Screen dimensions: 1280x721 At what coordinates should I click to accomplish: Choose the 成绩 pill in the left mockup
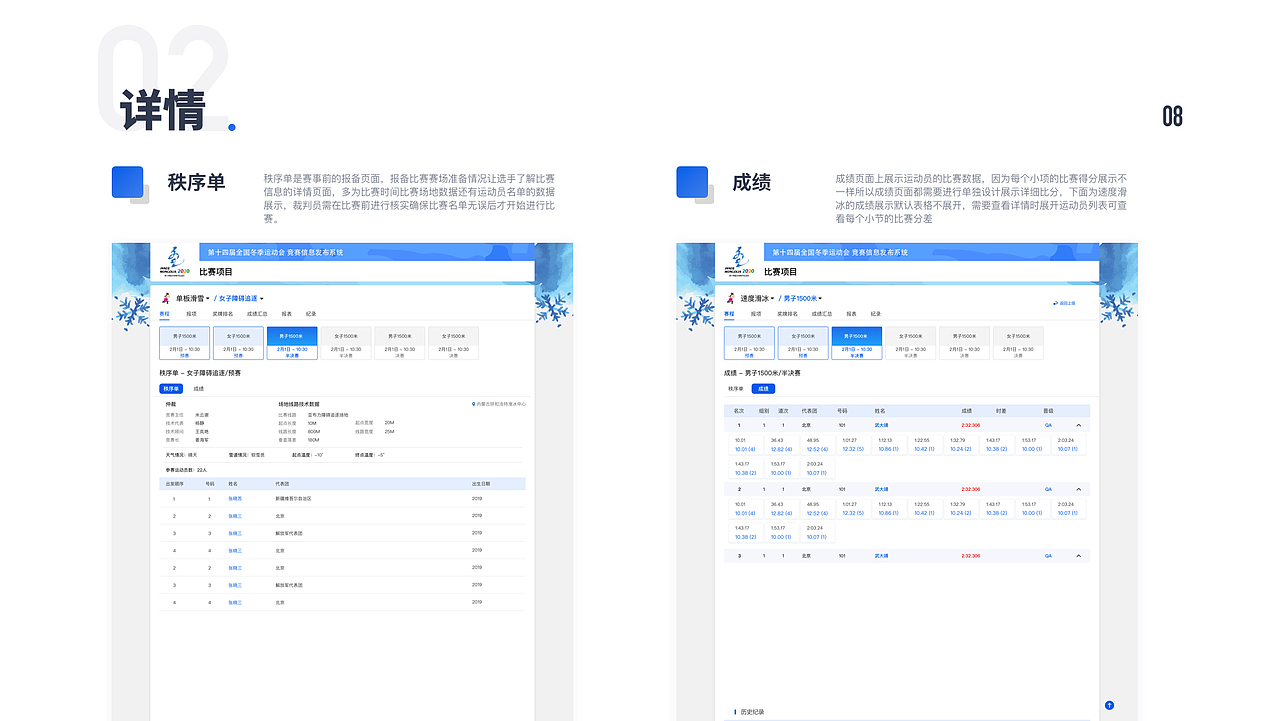point(198,388)
